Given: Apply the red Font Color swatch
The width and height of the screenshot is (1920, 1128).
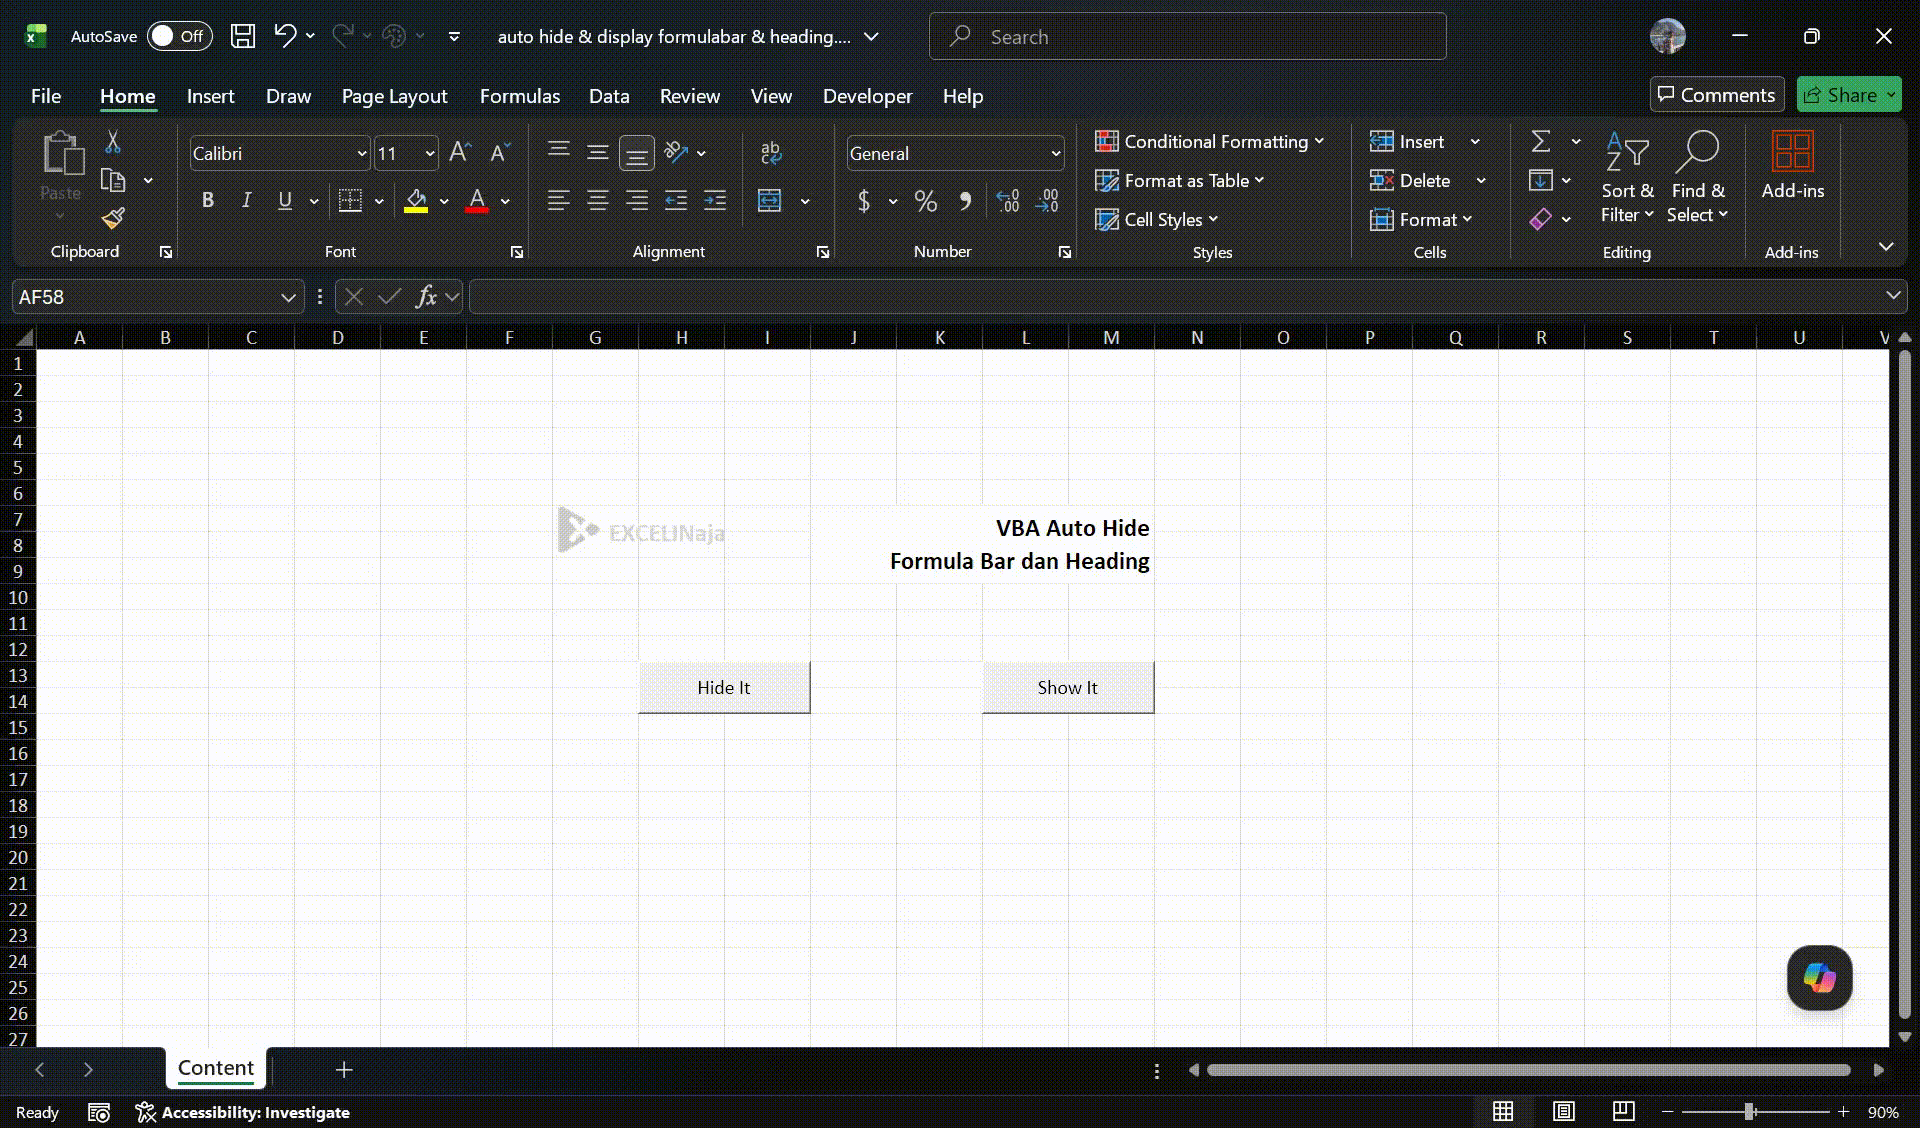Looking at the screenshot, I should click(477, 201).
